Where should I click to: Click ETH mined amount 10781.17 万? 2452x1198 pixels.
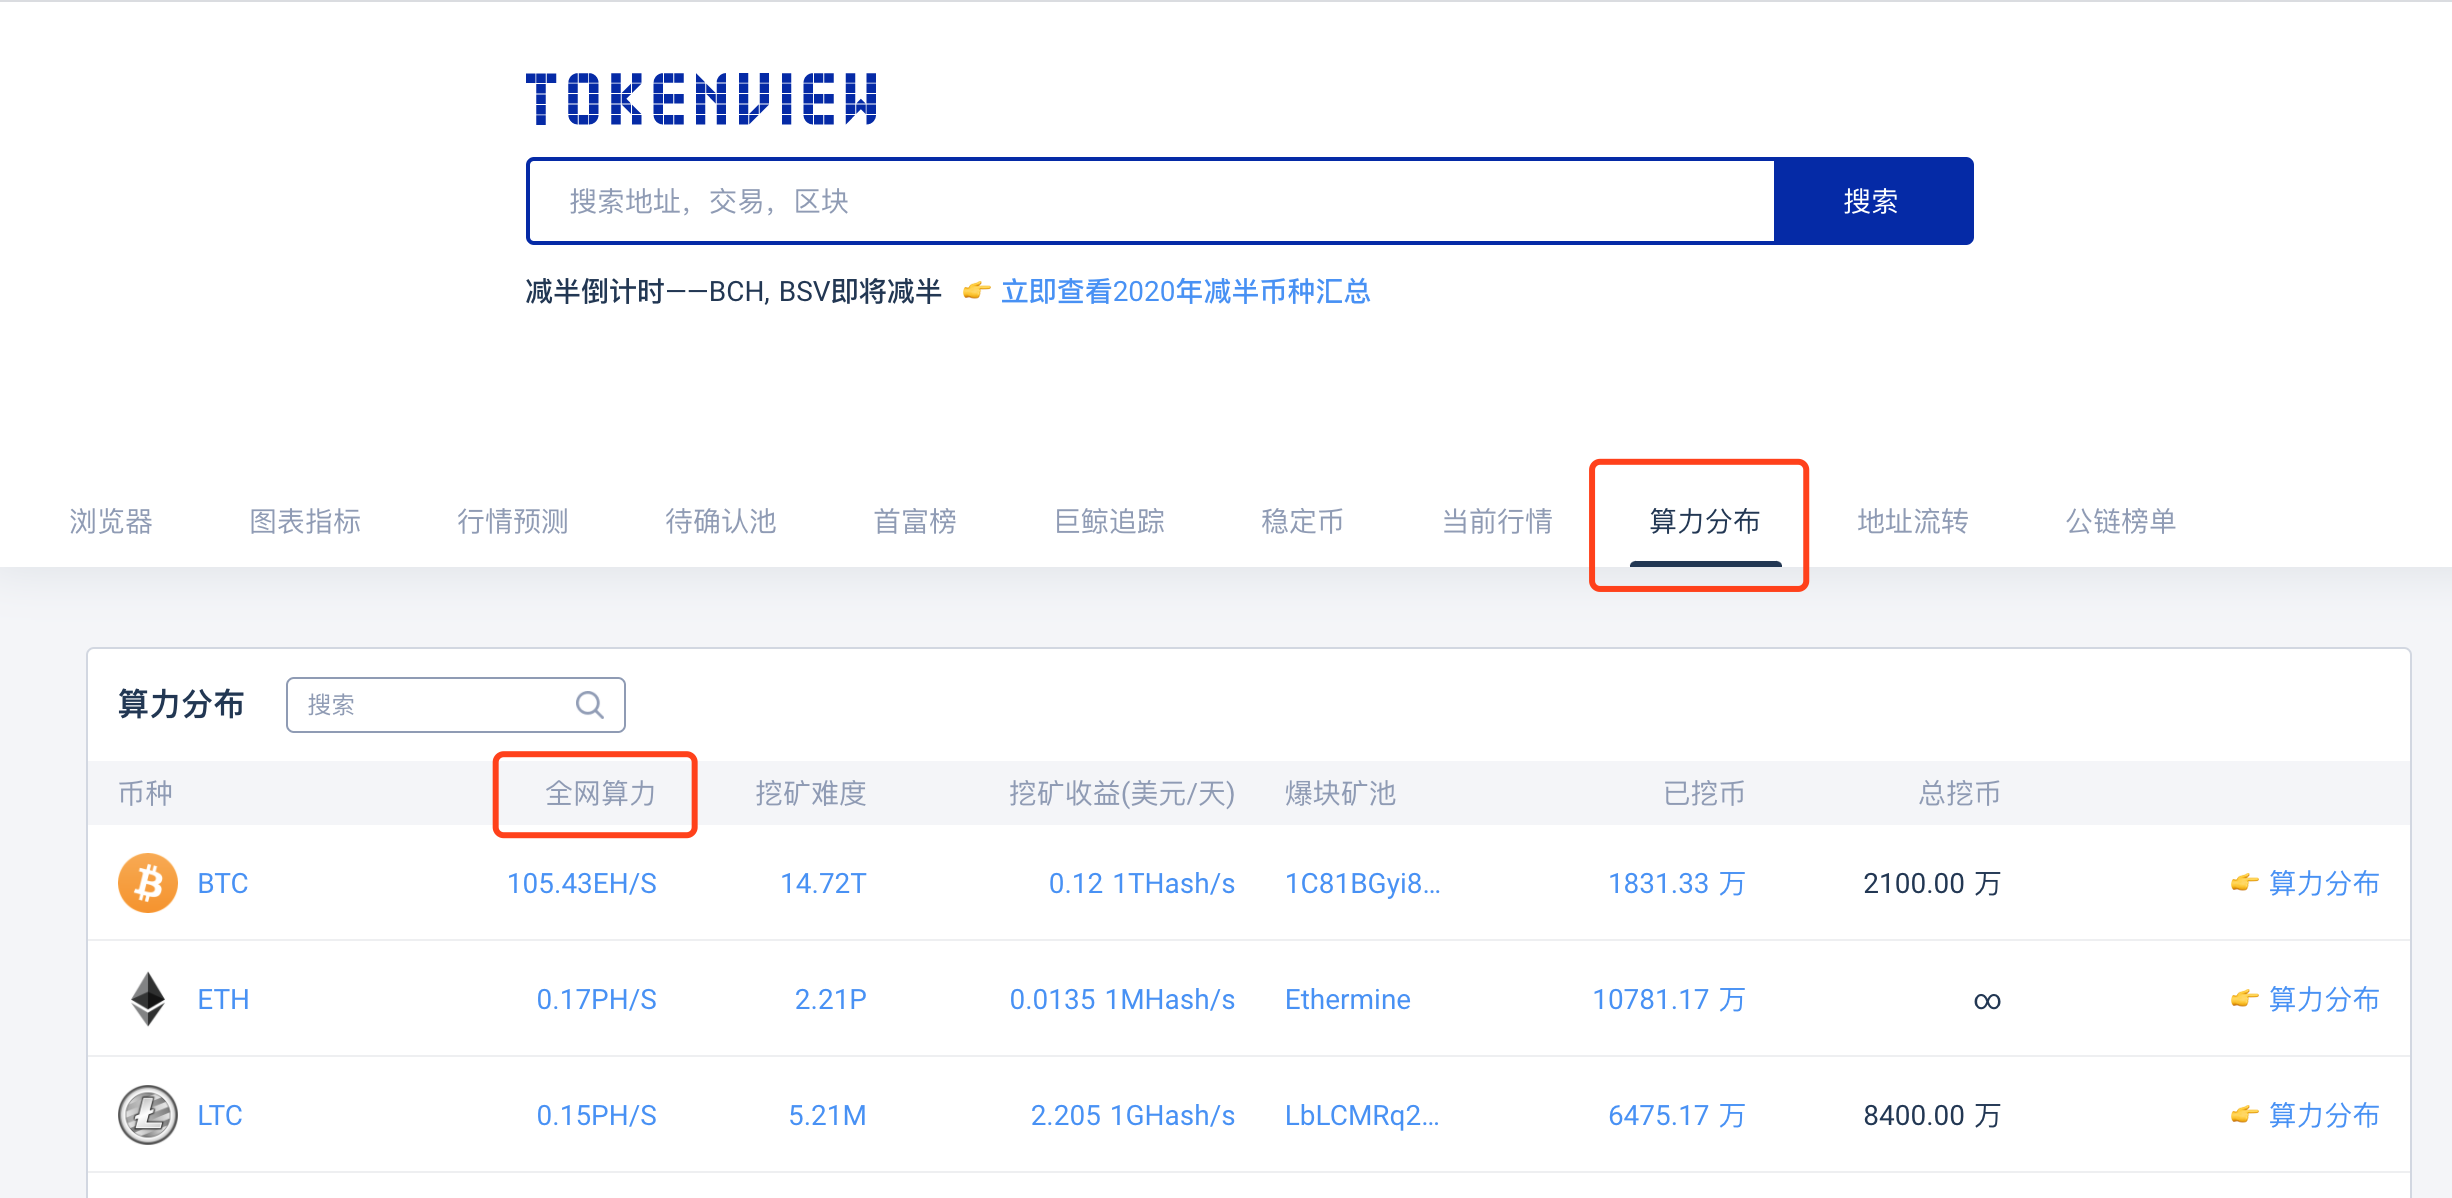1669,999
